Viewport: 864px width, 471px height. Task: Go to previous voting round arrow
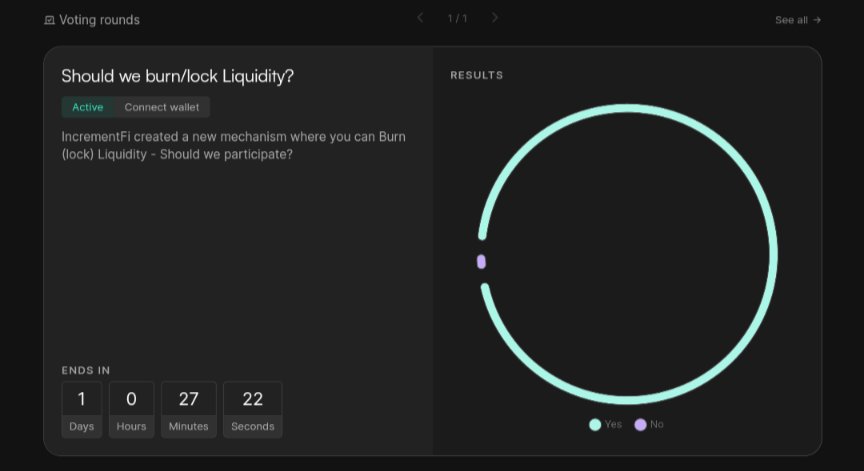[420, 18]
